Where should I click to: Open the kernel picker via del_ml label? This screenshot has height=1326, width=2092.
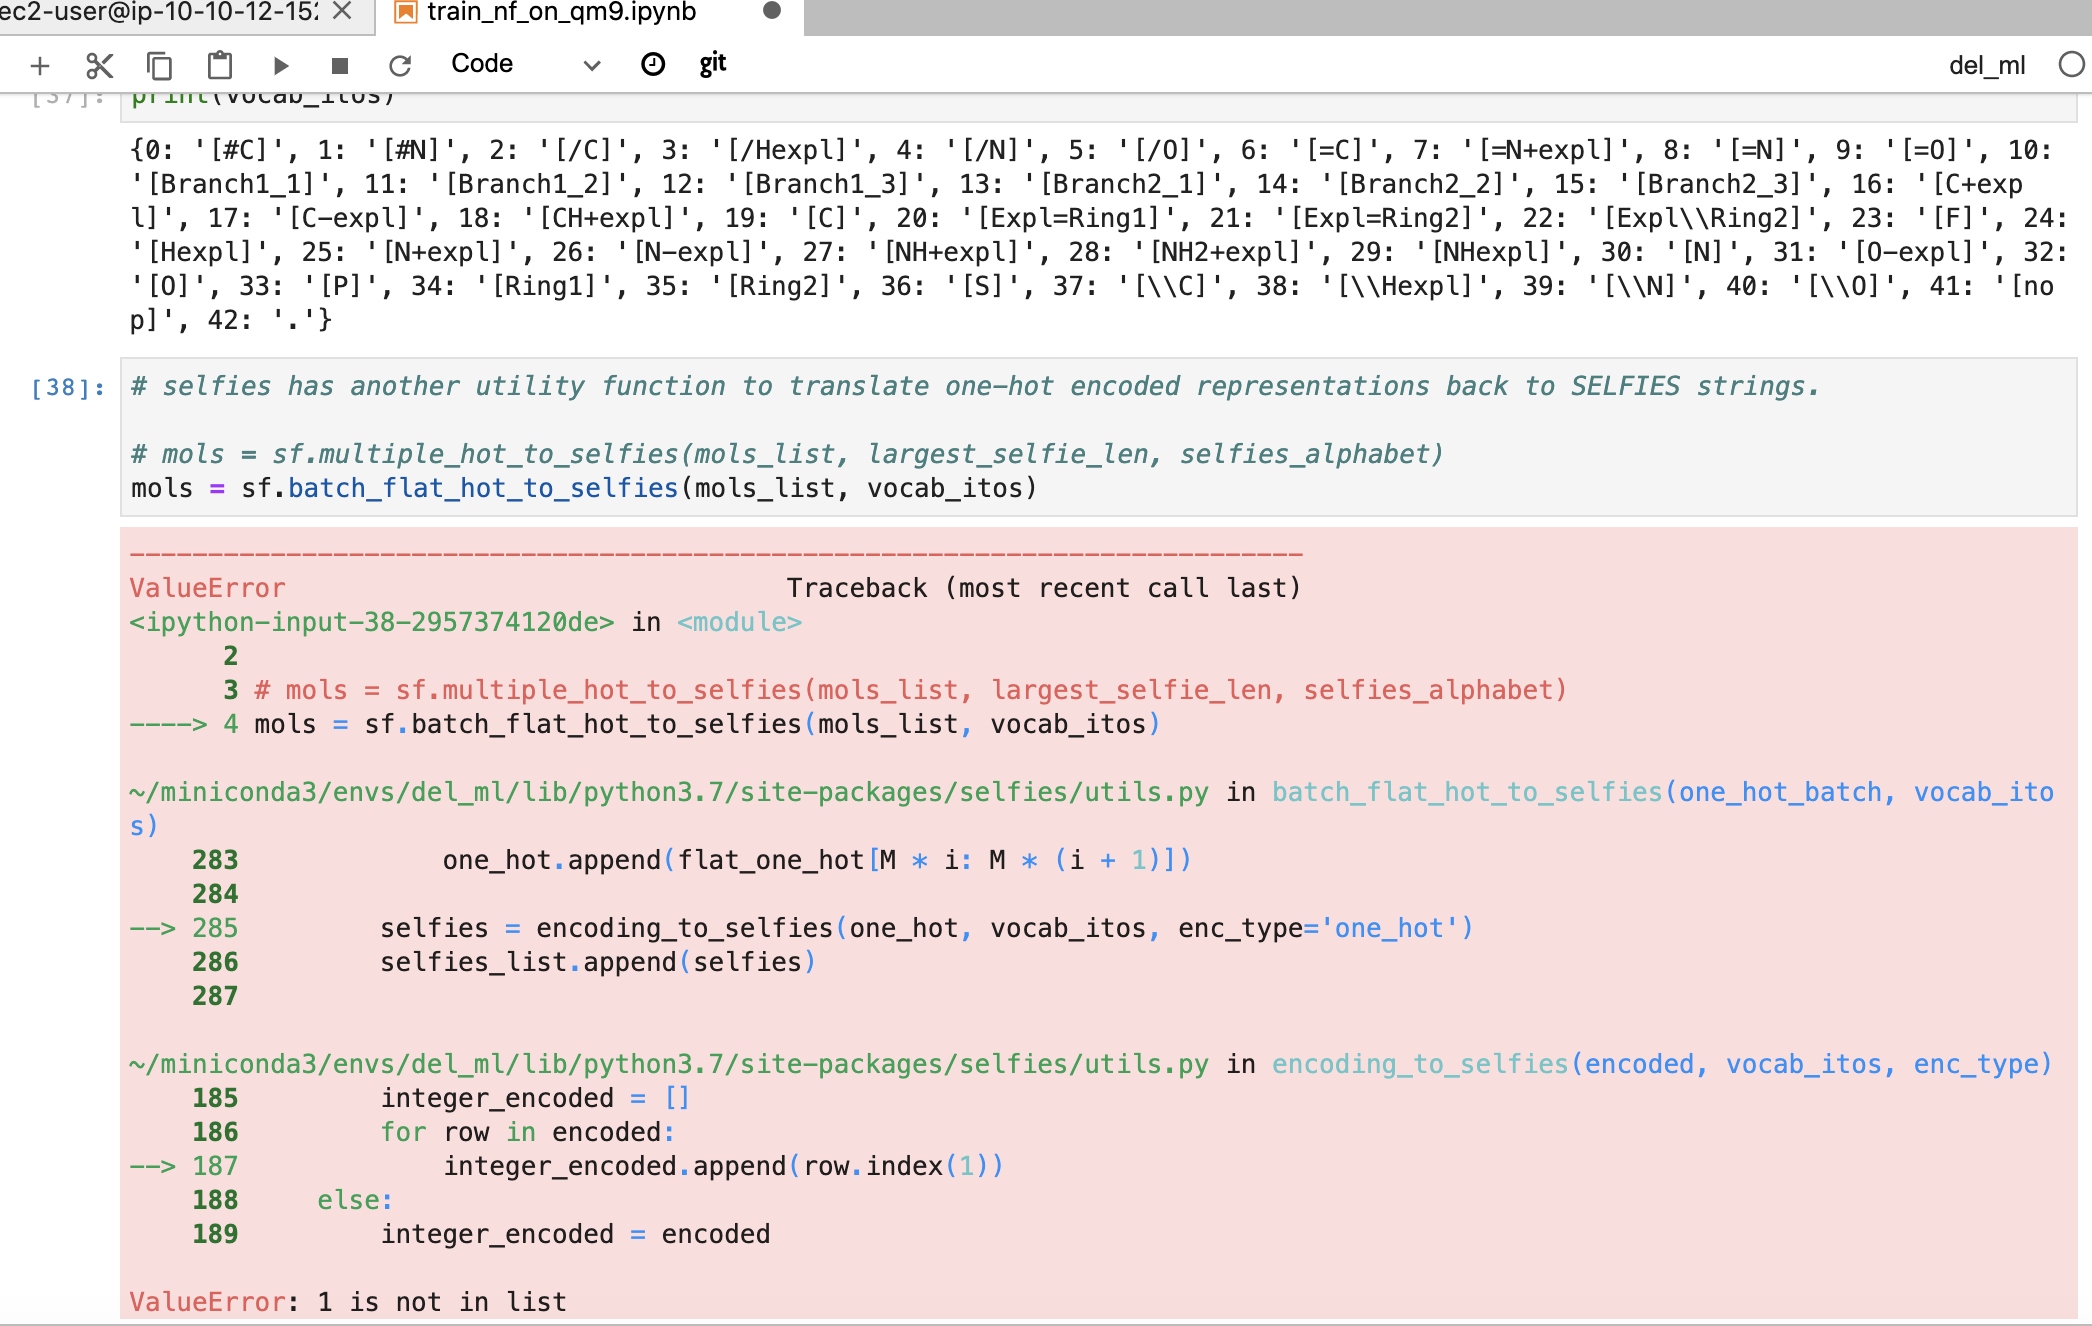coord(1988,64)
